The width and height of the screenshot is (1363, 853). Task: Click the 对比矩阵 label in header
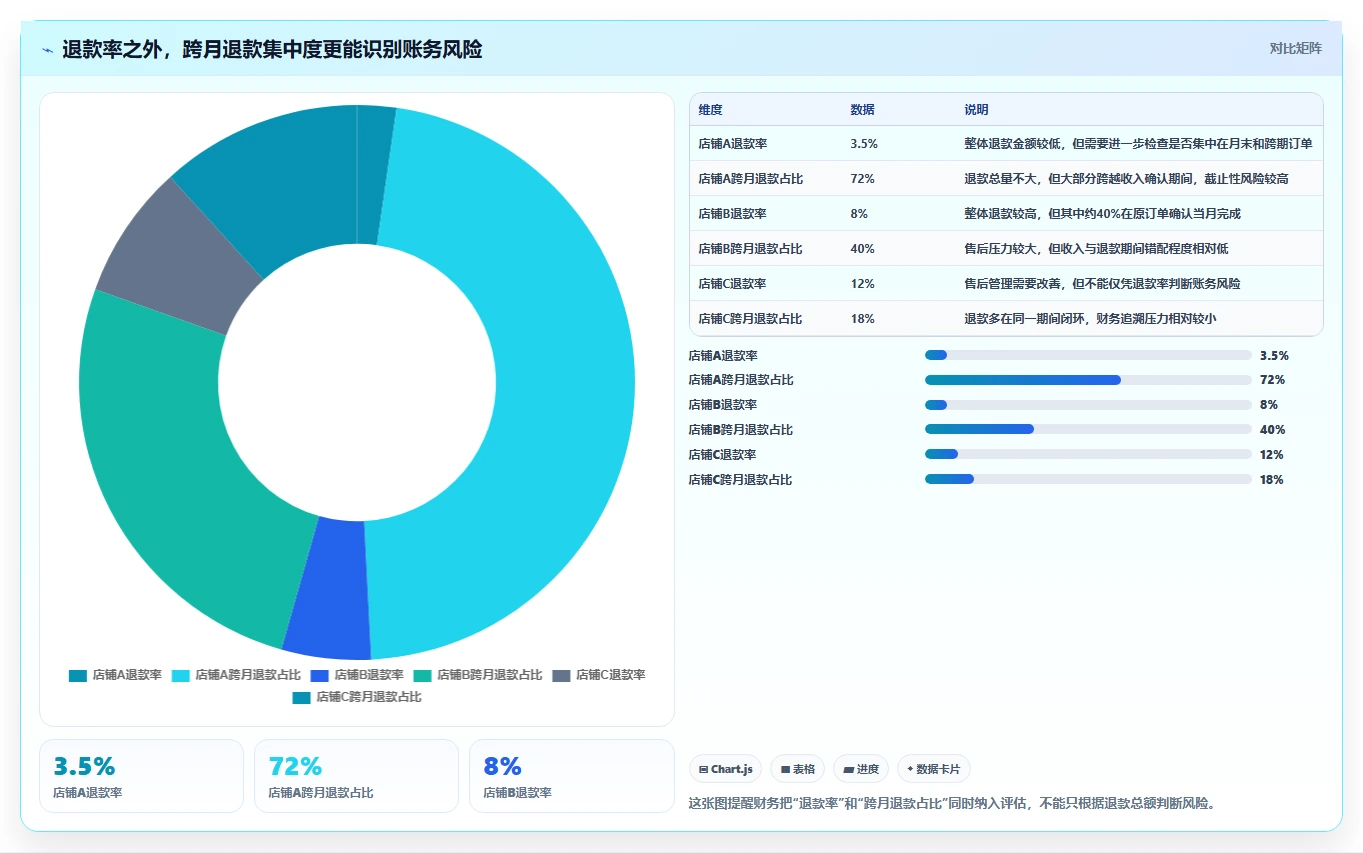tap(1295, 48)
